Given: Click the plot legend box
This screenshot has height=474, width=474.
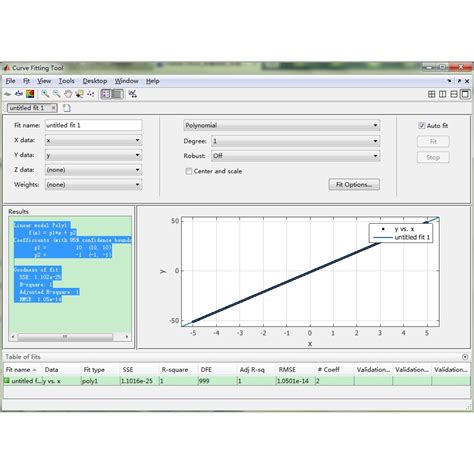Looking at the screenshot, I should click(401, 233).
